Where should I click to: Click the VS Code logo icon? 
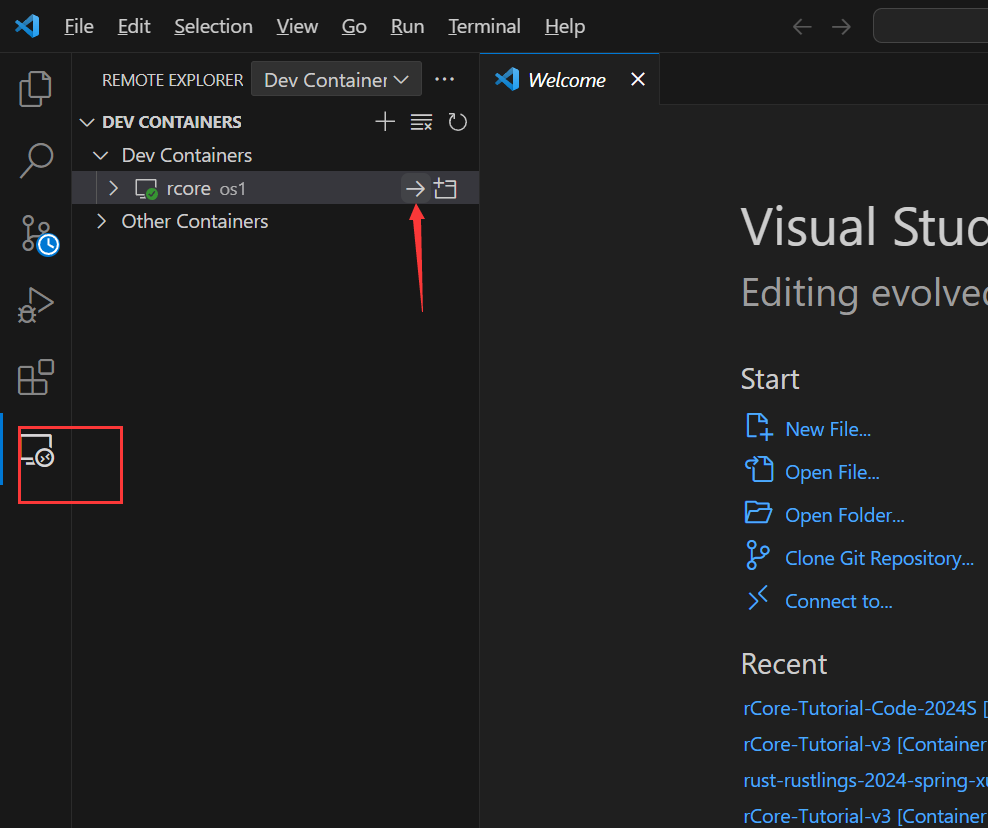coord(27,26)
